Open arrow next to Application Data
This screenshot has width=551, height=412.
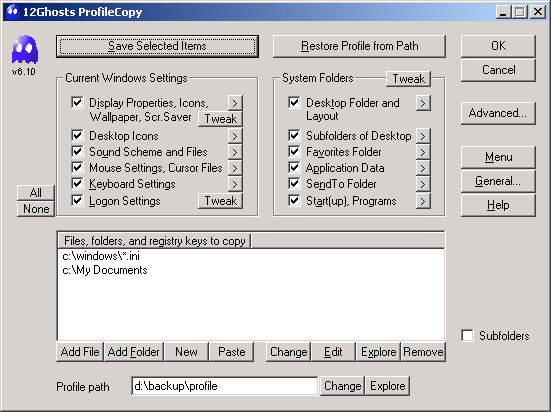coord(423,168)
